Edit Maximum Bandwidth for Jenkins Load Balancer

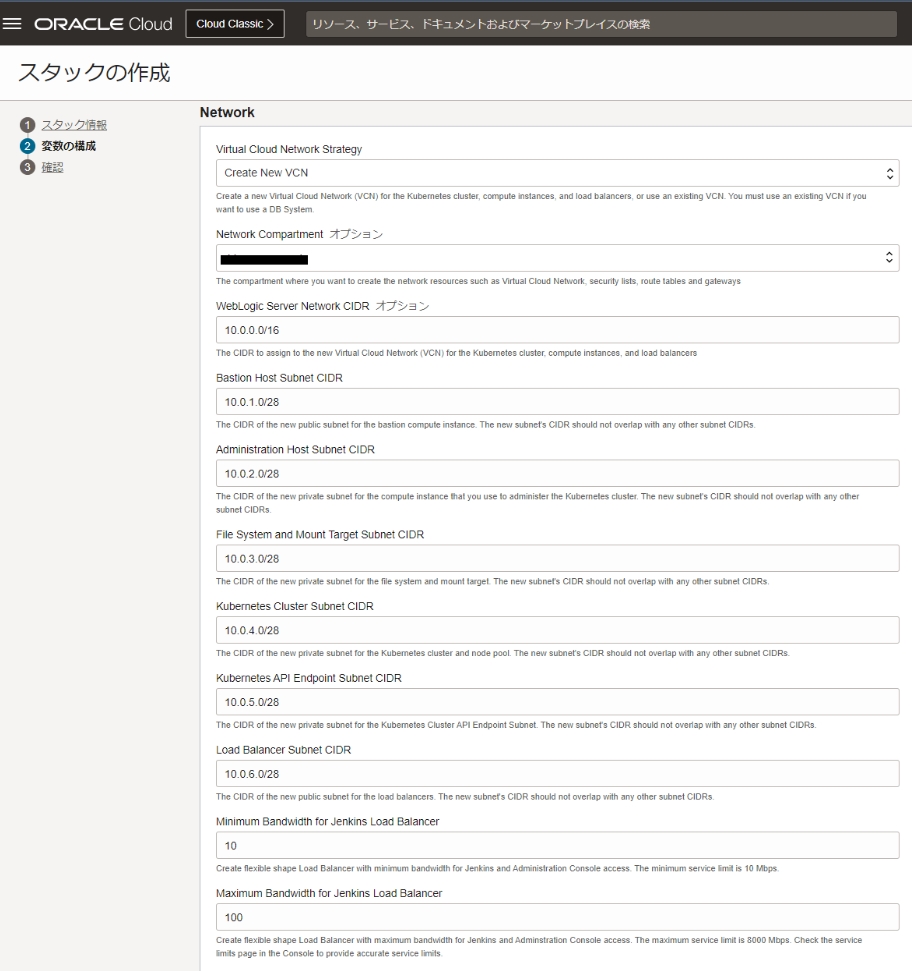pos(557,917)
